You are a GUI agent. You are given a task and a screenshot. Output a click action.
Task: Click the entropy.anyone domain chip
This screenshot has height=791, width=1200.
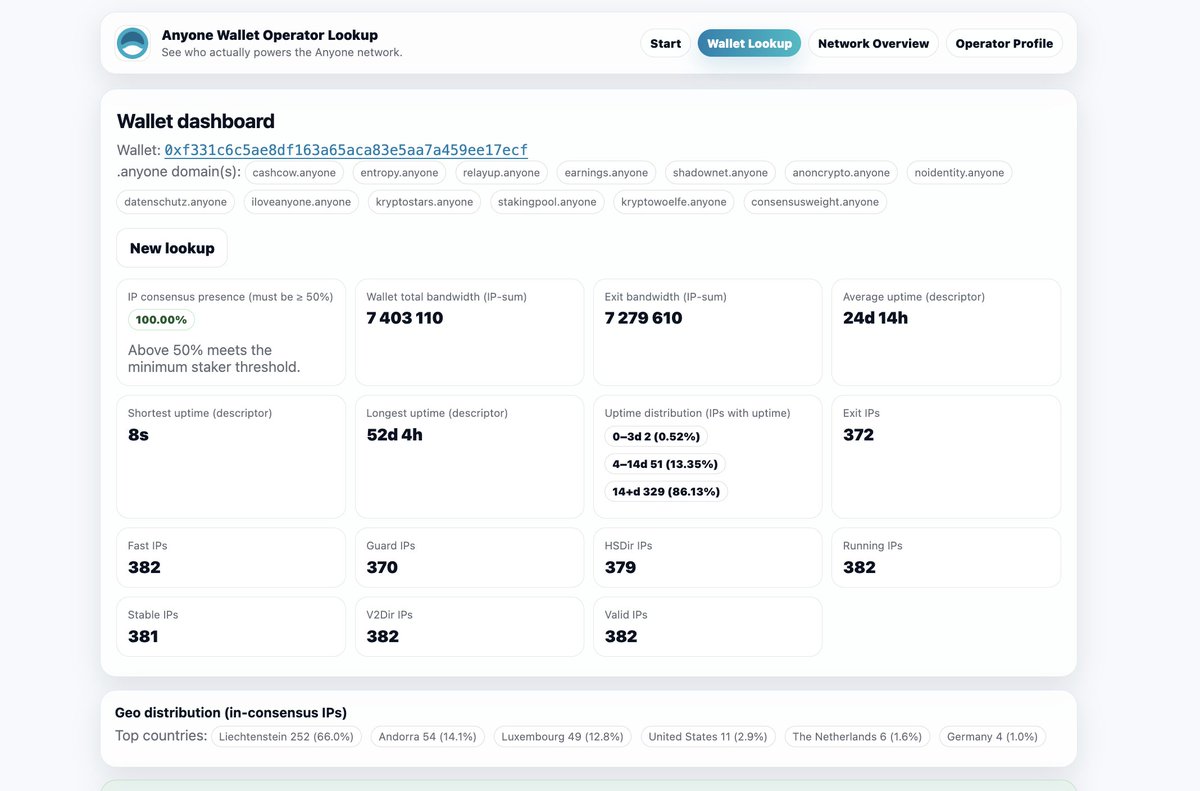tap(400, 173)
